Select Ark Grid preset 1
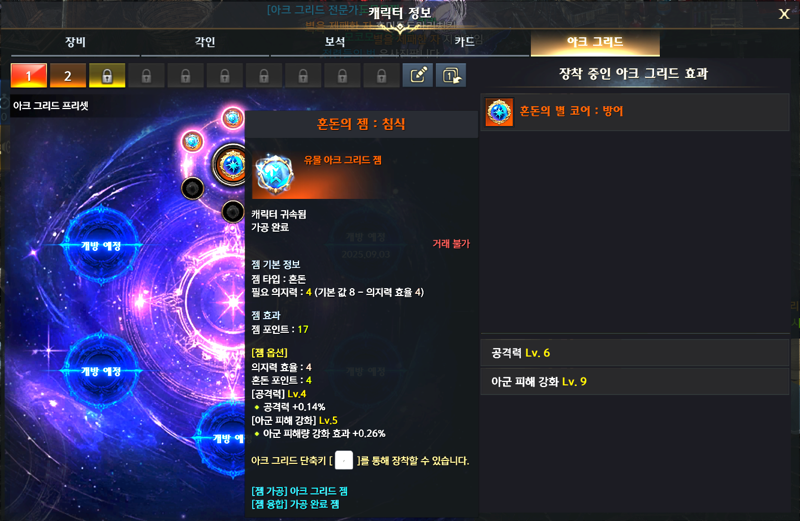 29,76
